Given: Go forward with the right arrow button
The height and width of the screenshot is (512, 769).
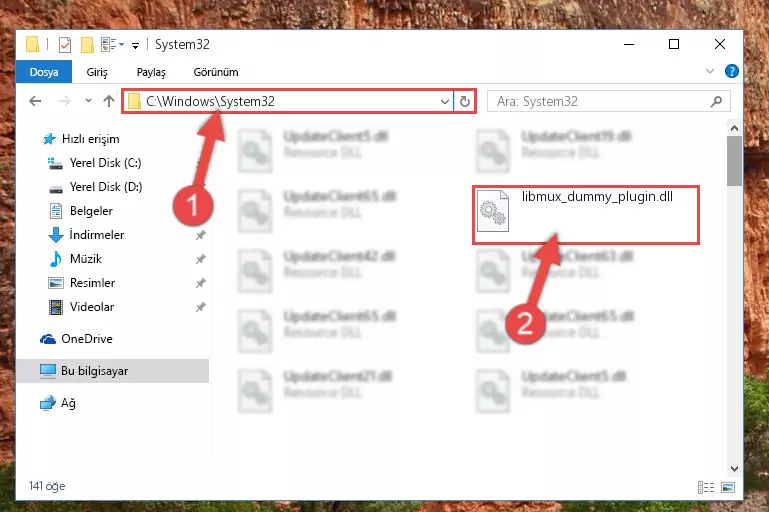Looking at the screenshot, I should coord(64,102).
